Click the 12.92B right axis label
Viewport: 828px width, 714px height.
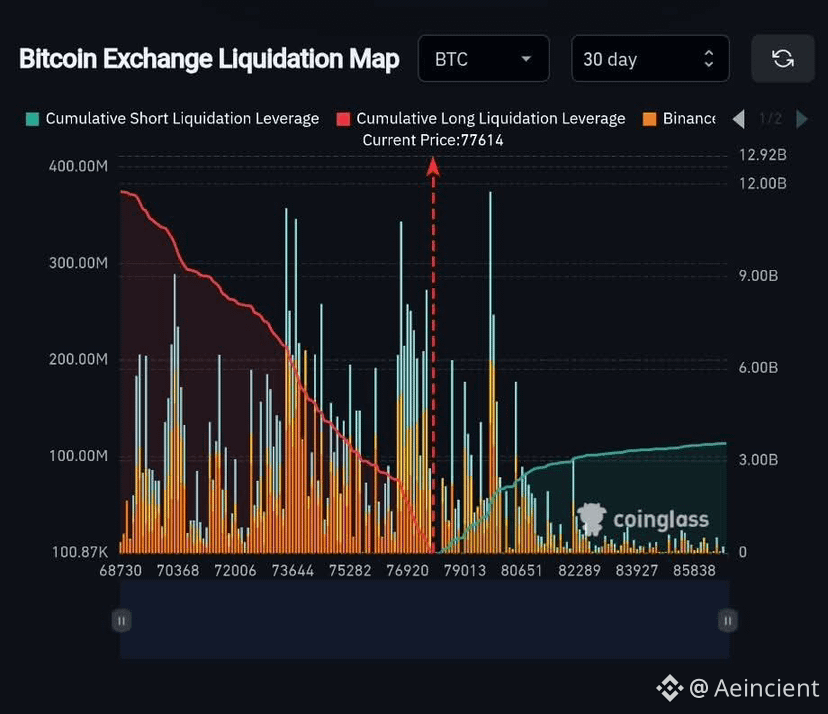pos(763,155)
